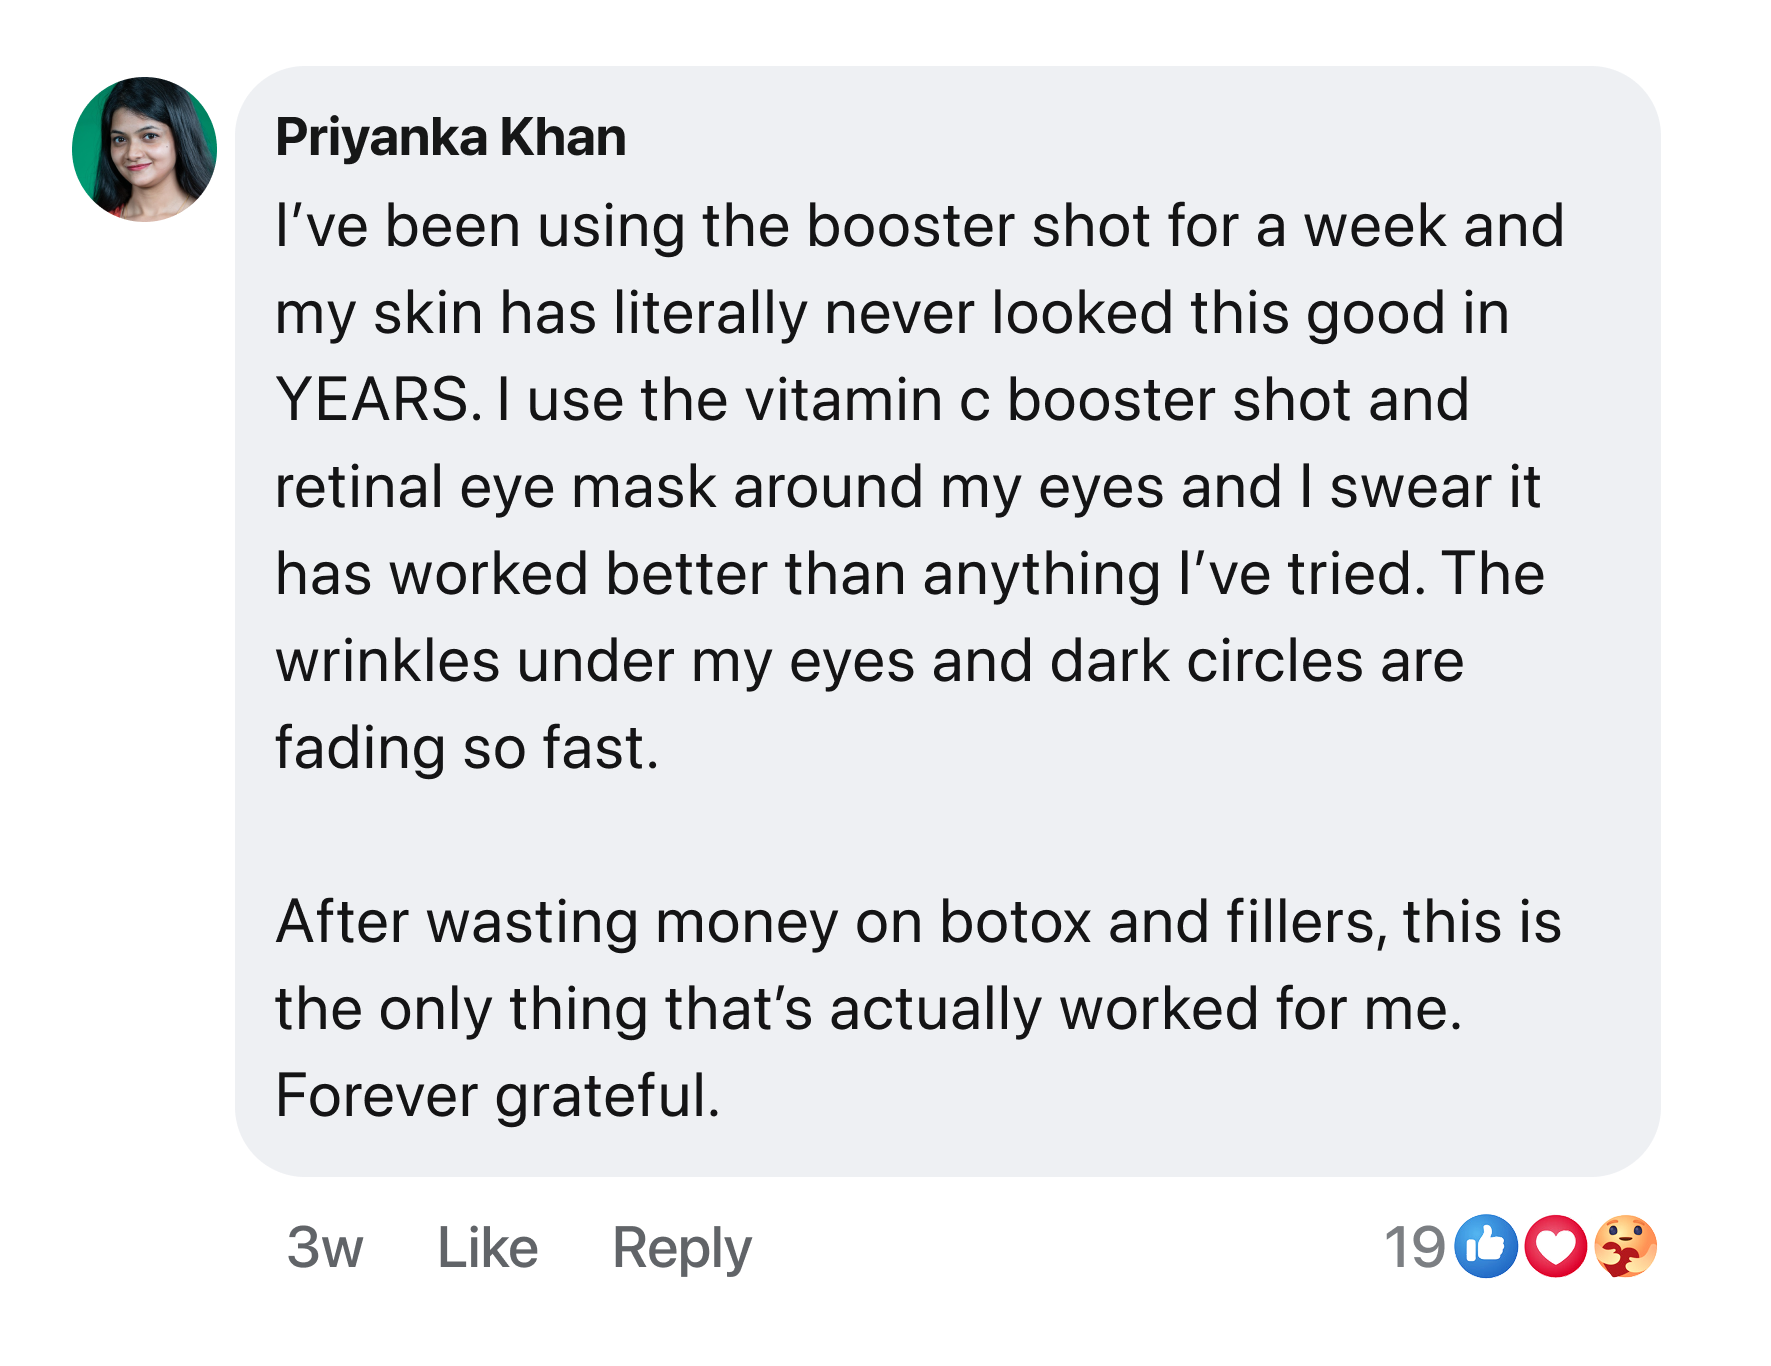Viewport: 1771px width, 1366px height.
Task: Reply to Priyanka Khan's comment
Action: [x=681, y=1248]
